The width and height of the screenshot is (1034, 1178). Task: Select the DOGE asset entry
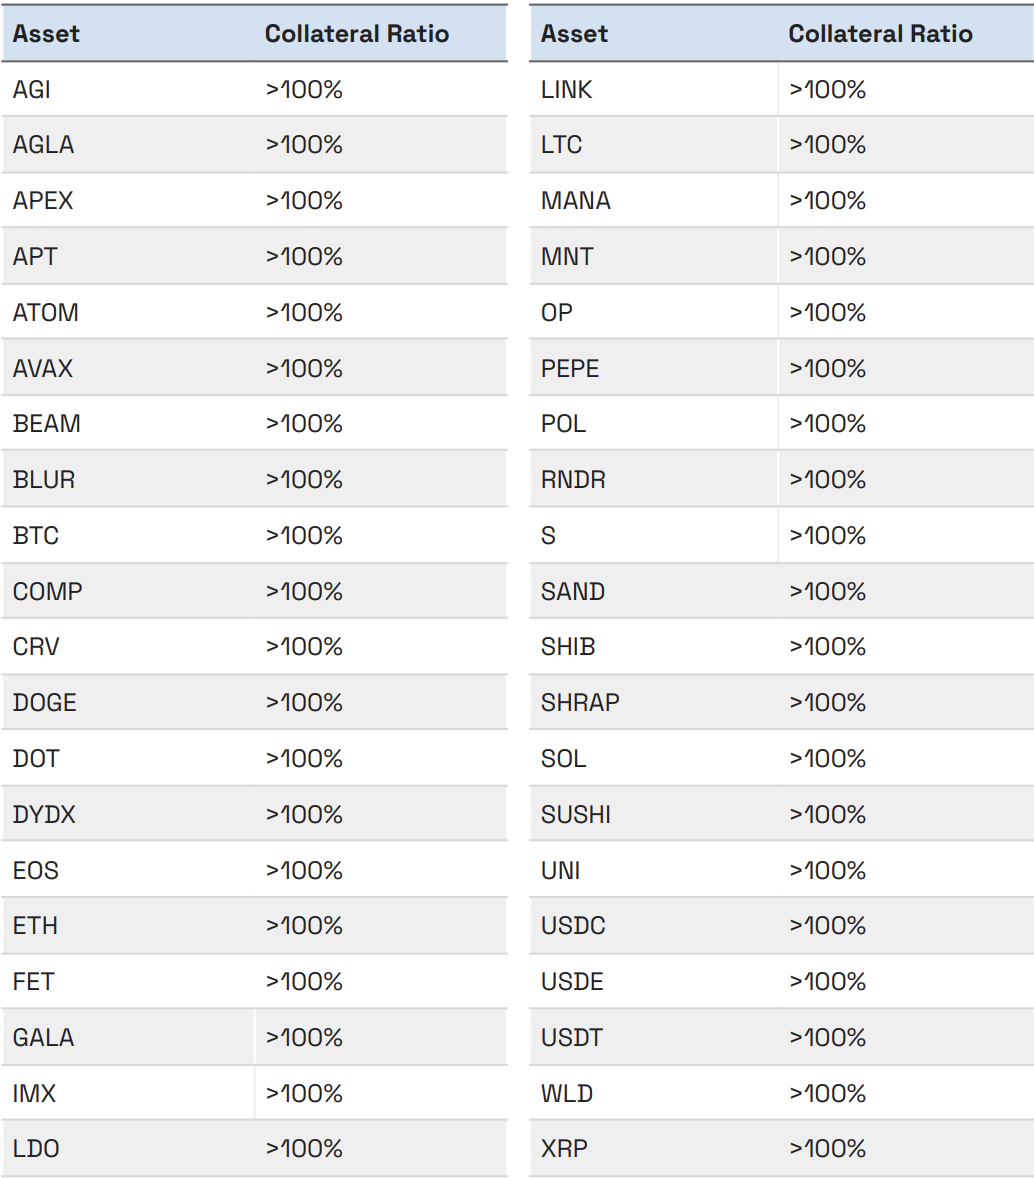(x=45, y=703)
